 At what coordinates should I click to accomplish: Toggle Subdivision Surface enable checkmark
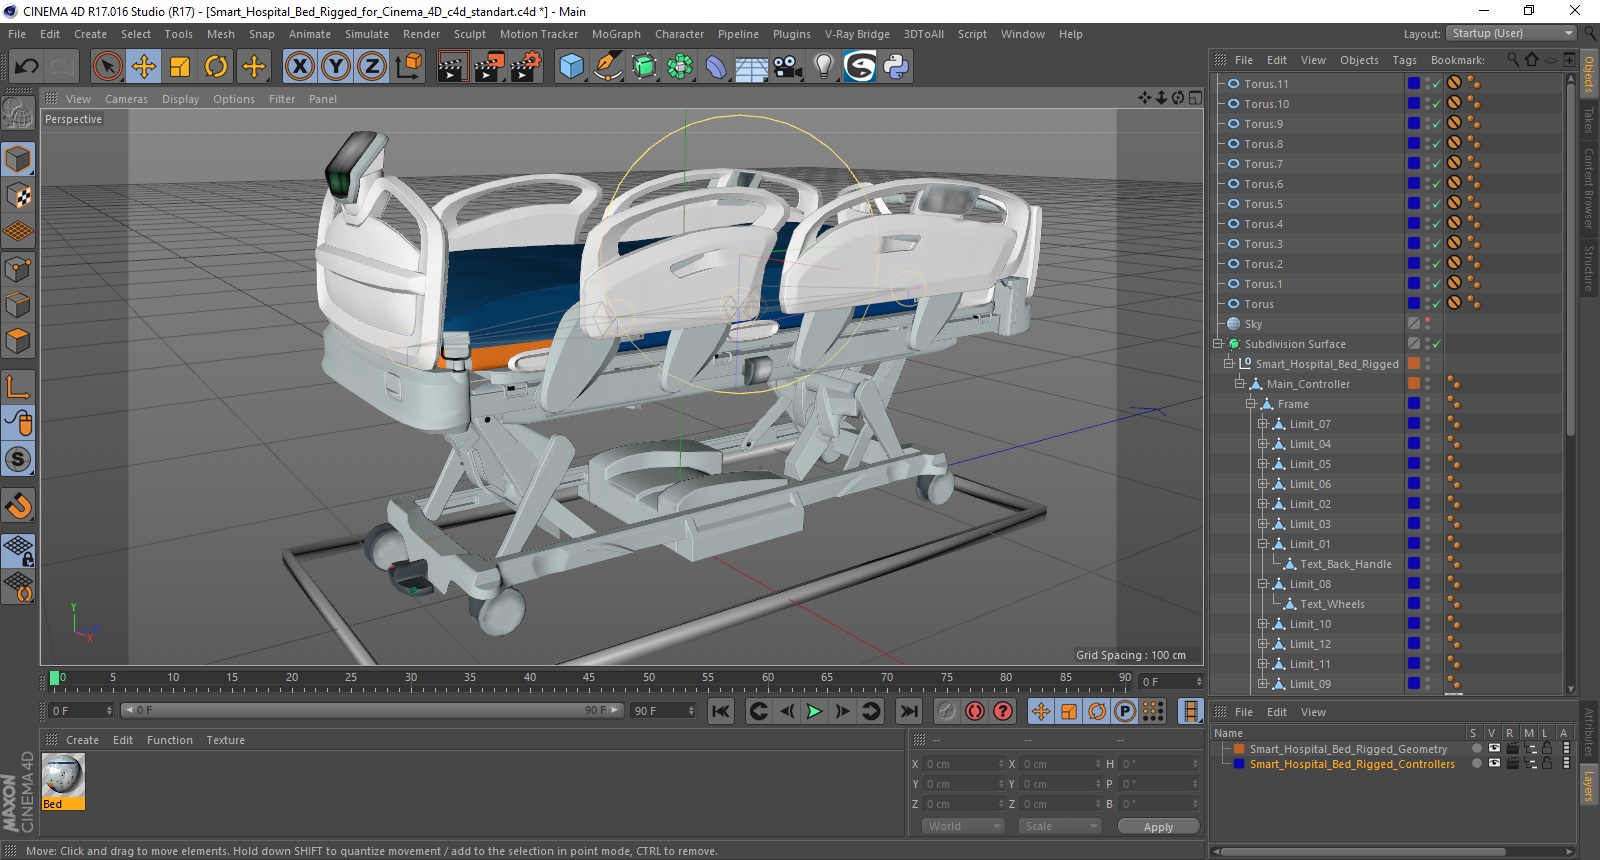pos(1437,344)
